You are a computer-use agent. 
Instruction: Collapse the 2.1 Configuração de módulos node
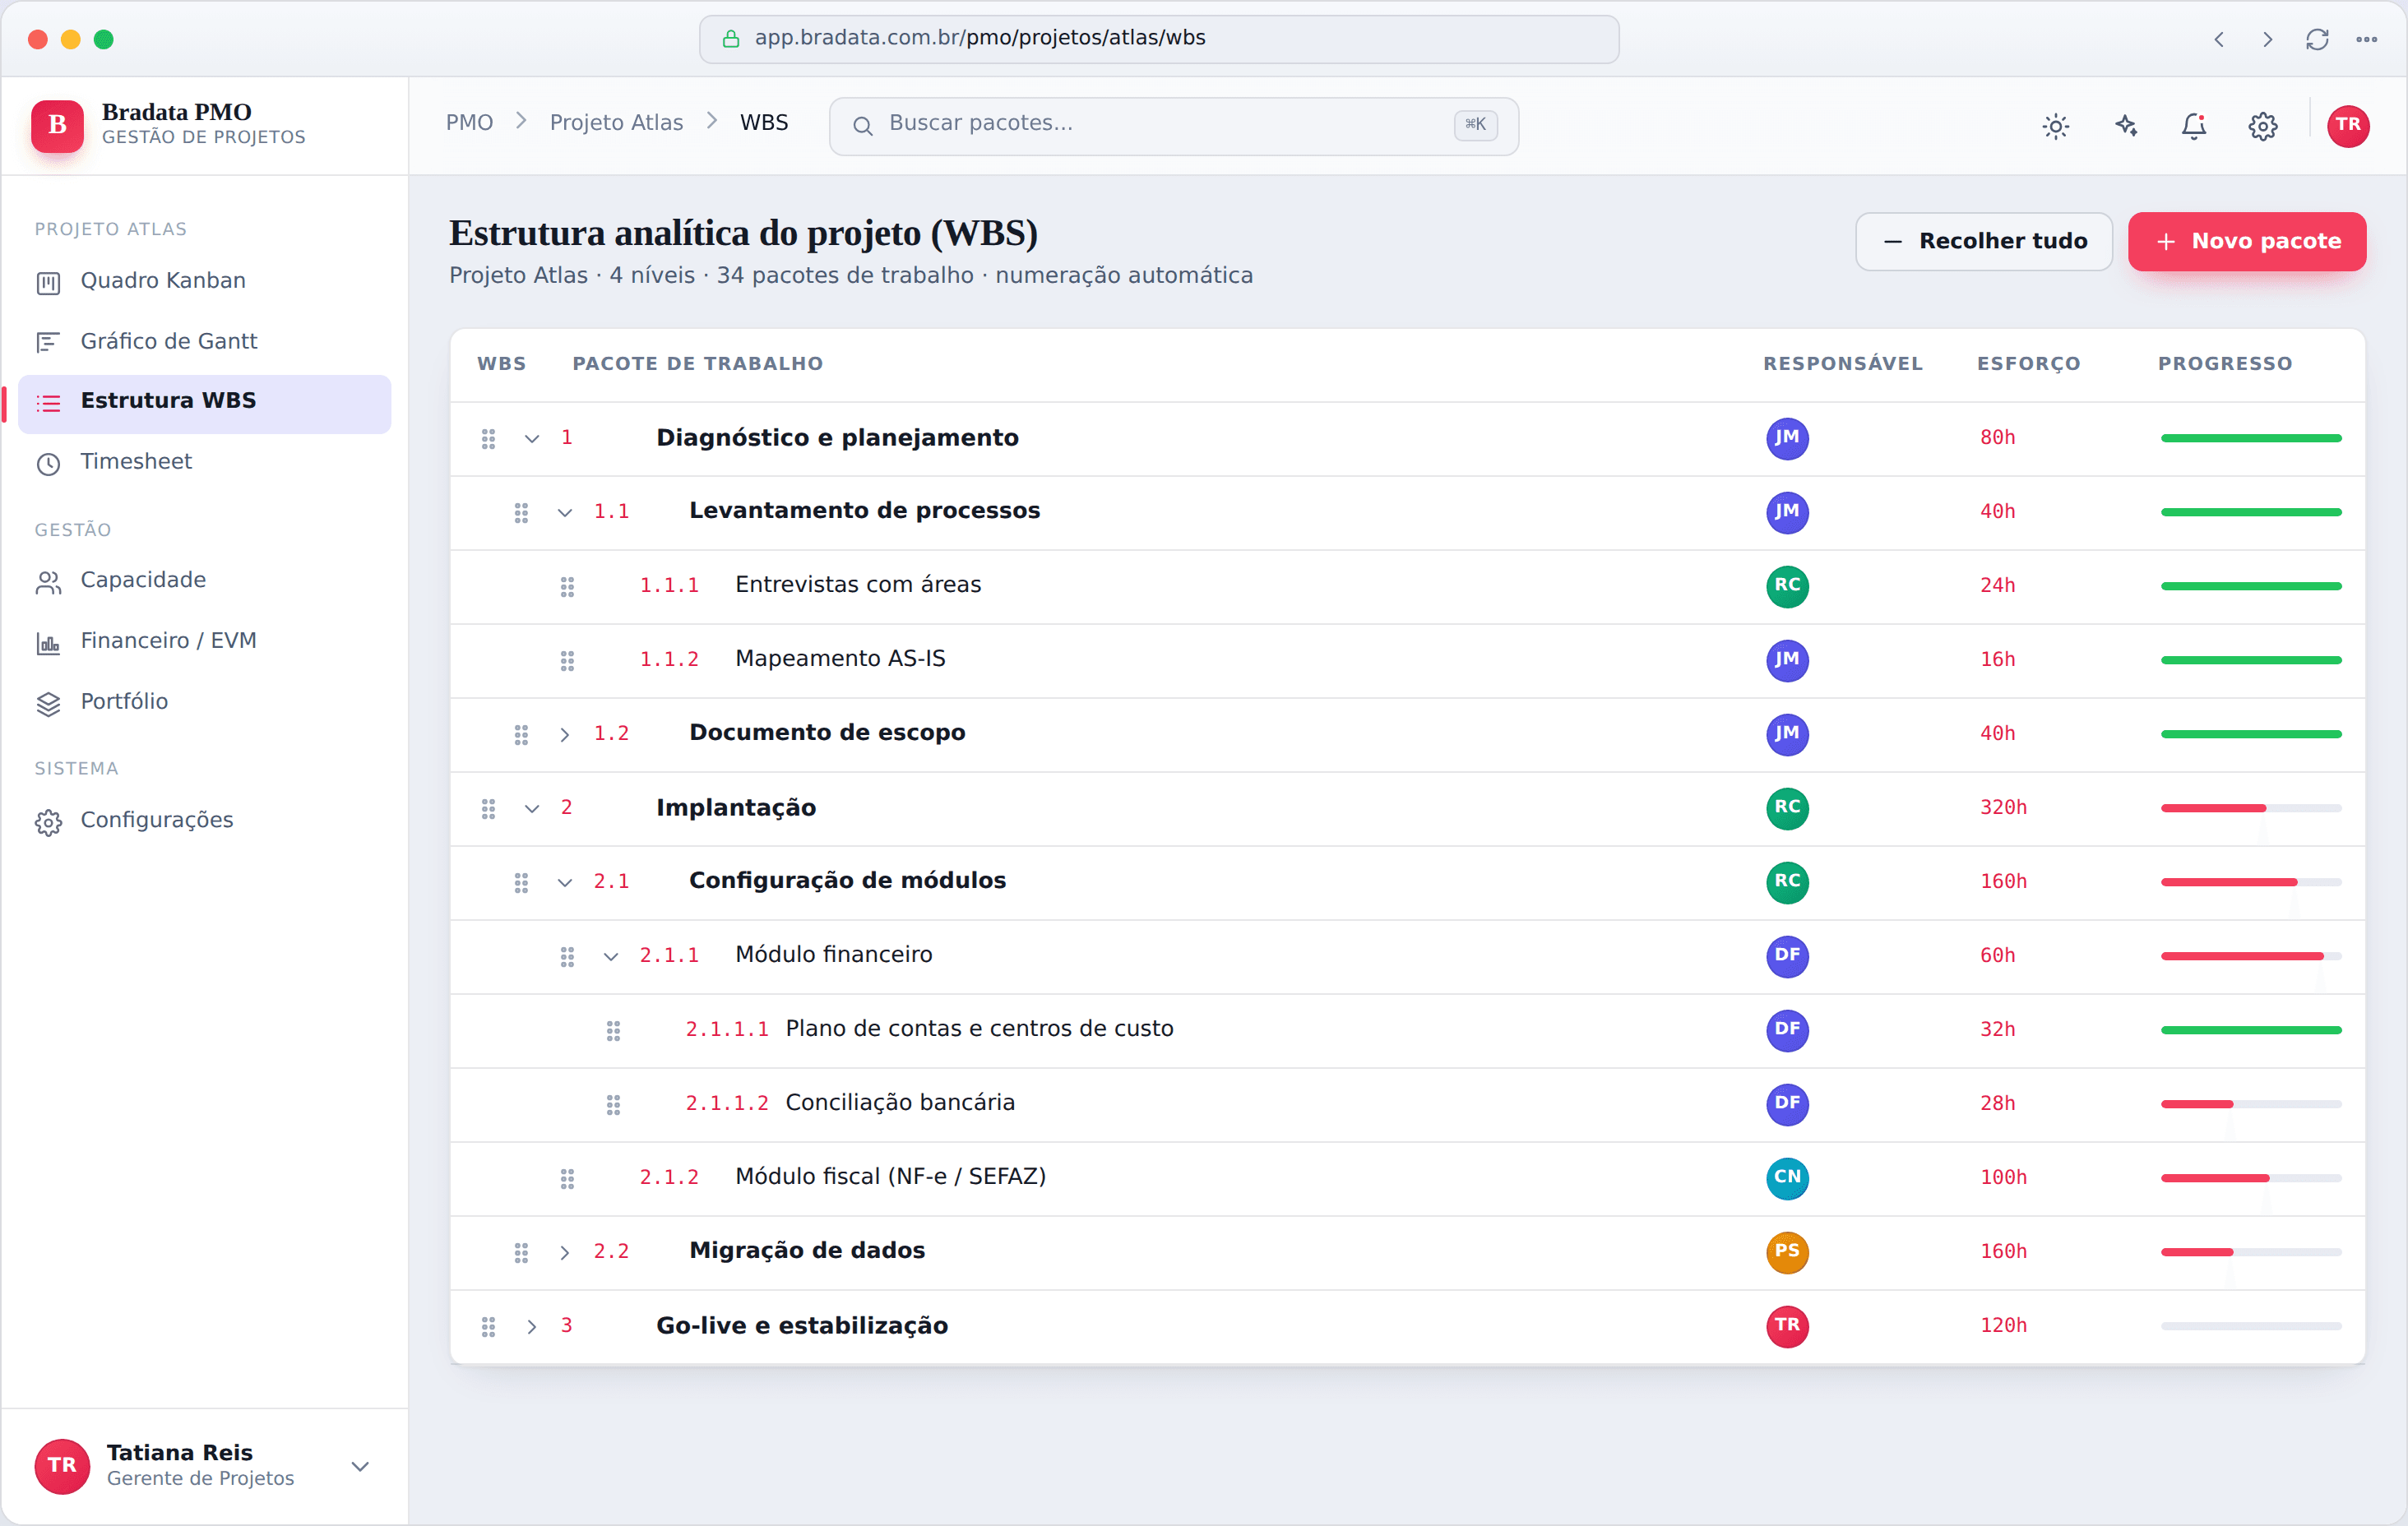coord(565,882)
